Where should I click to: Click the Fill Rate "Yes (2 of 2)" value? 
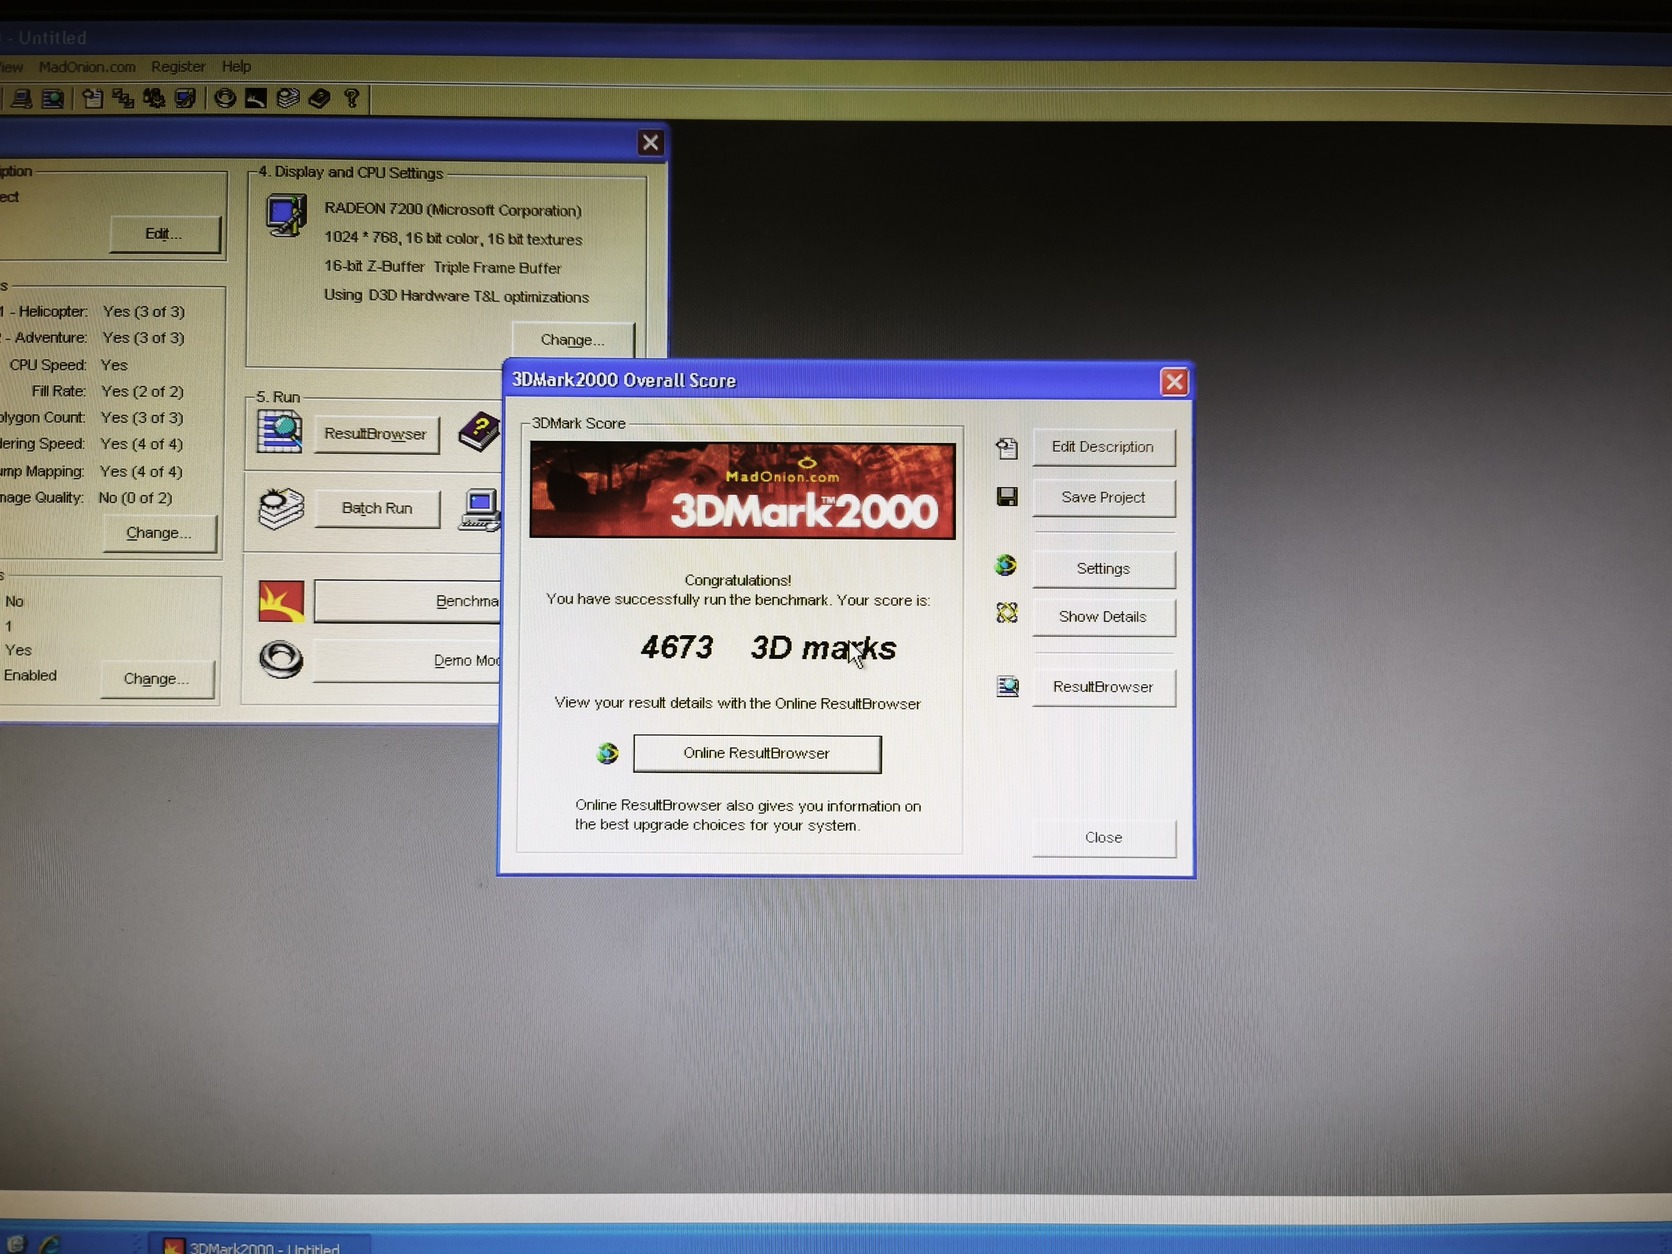click(142, 392)
